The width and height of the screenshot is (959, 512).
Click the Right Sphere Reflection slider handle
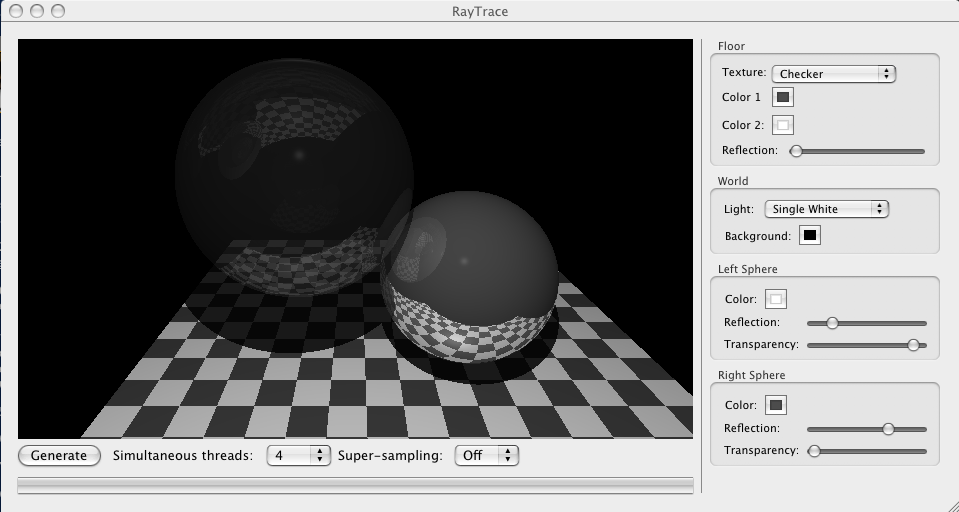click(888, 428)
